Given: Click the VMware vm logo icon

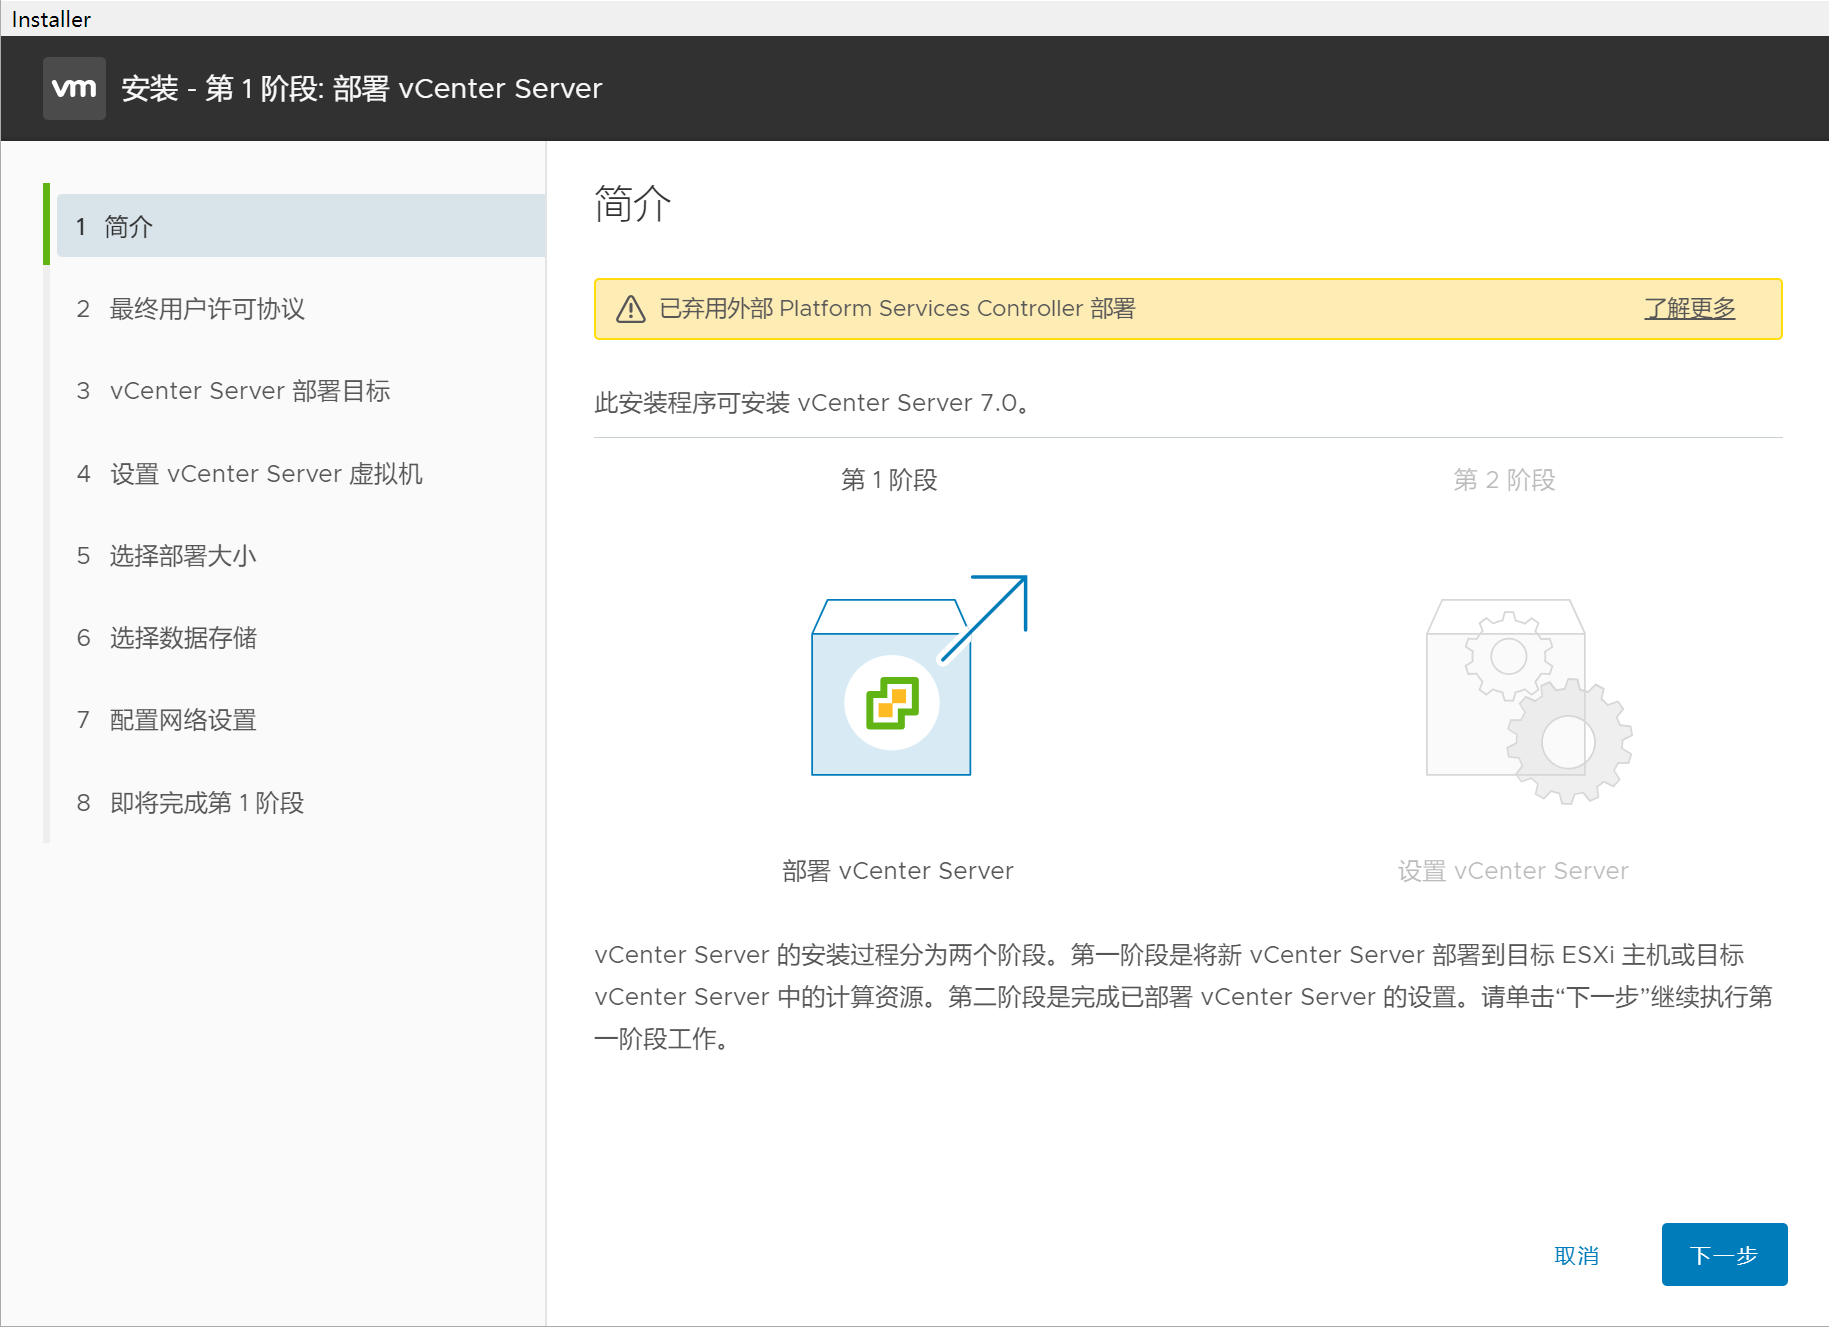Looking at the screenshot, I should [x=74, y=88].
